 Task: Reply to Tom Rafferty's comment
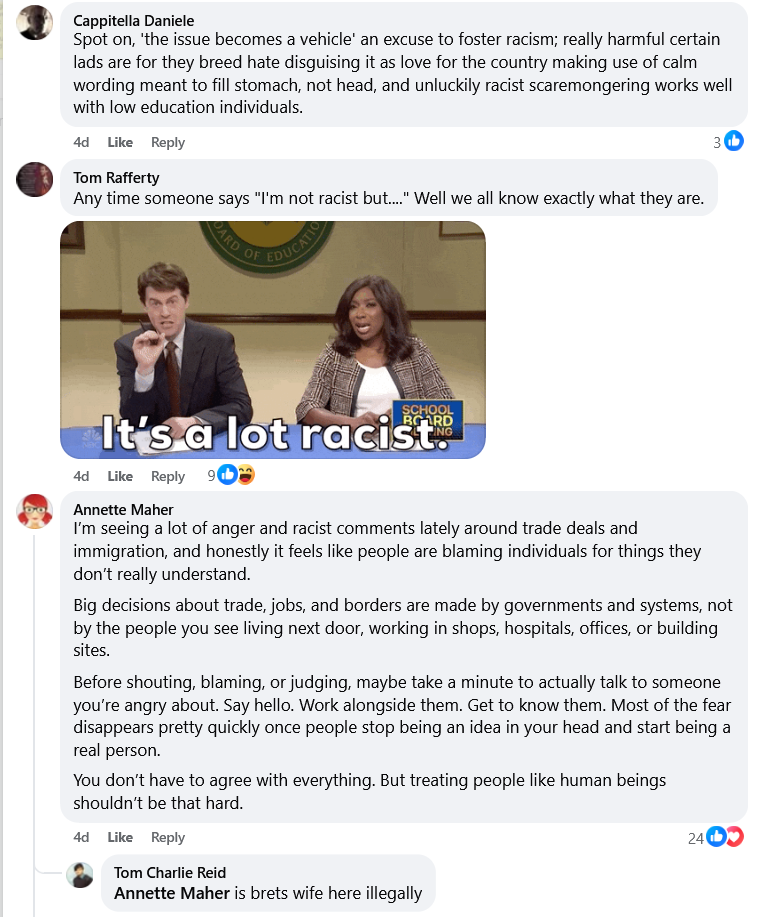coord(168,476)
